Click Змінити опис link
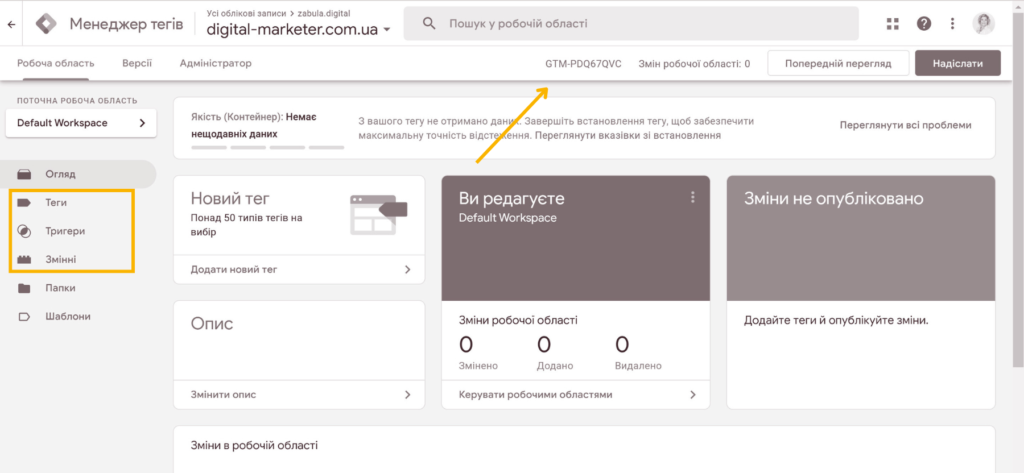Image resolution: width=1024 pixels, height=473 pixels. click(x=223, y=395)
